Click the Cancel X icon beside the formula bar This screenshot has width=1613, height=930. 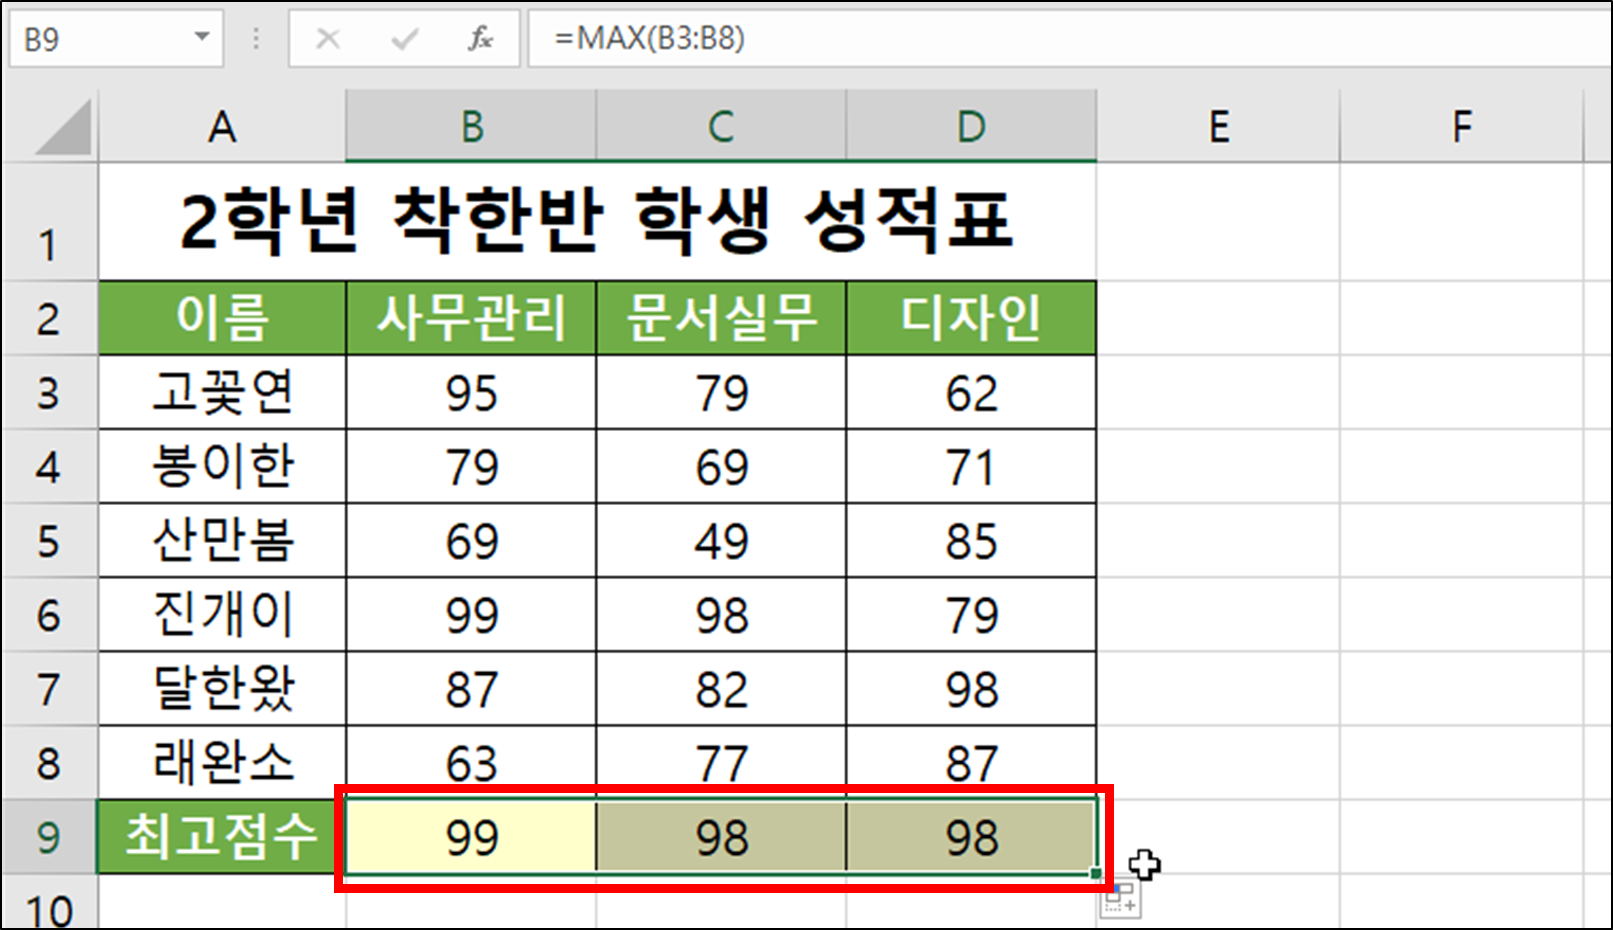[328, 40]
